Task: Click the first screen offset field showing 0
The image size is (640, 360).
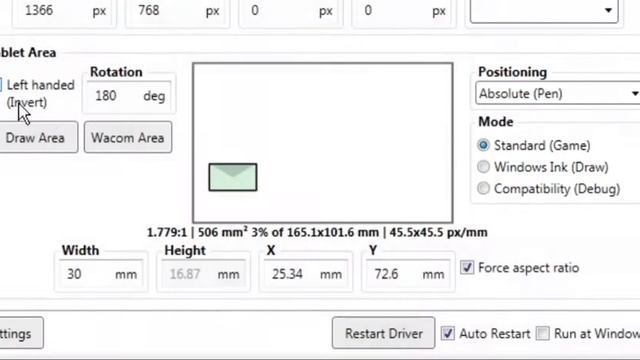Action: point(291,11)
